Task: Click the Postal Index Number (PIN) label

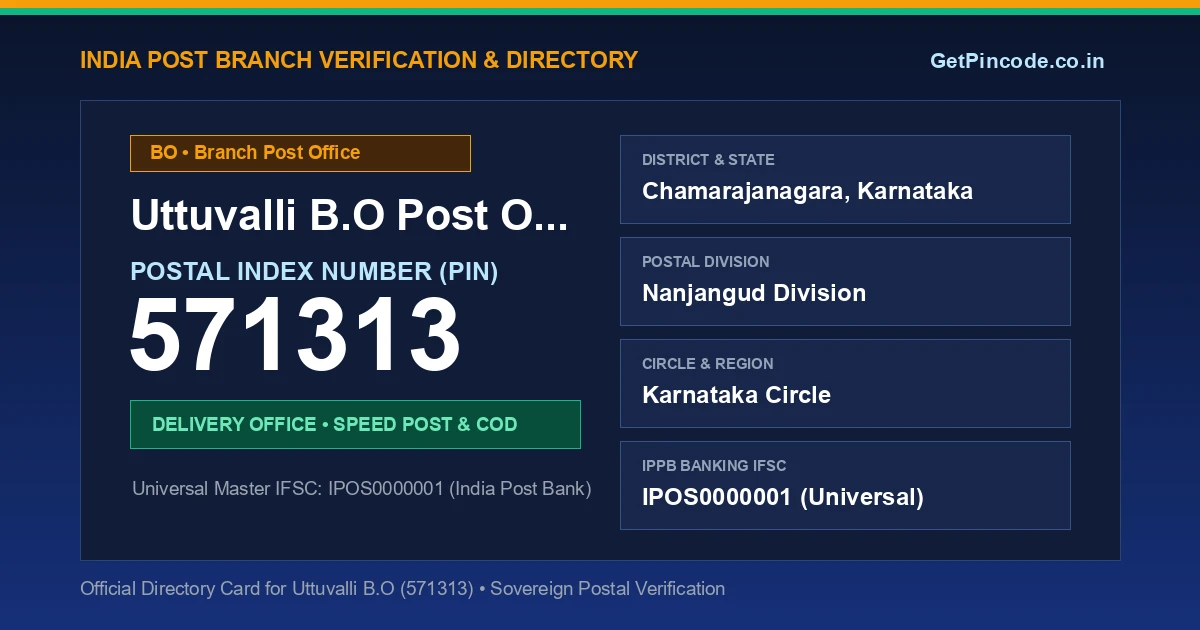Action: [314, 271]
